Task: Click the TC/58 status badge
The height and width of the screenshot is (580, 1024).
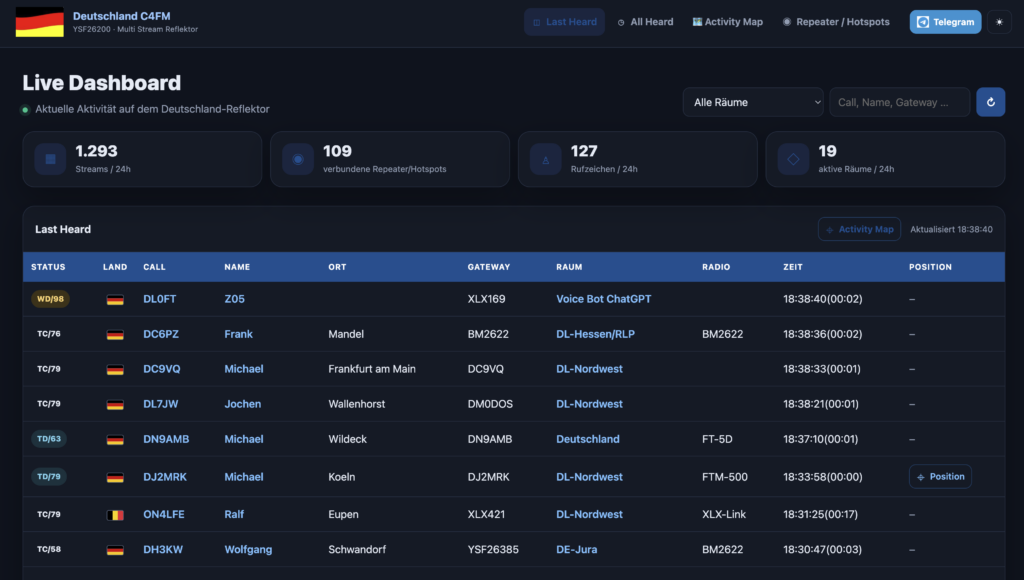Action: coord(49,549)
